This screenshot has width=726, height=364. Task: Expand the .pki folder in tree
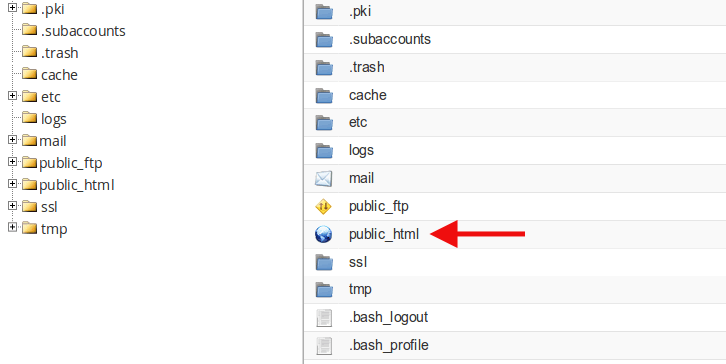[x=13, y=7]
